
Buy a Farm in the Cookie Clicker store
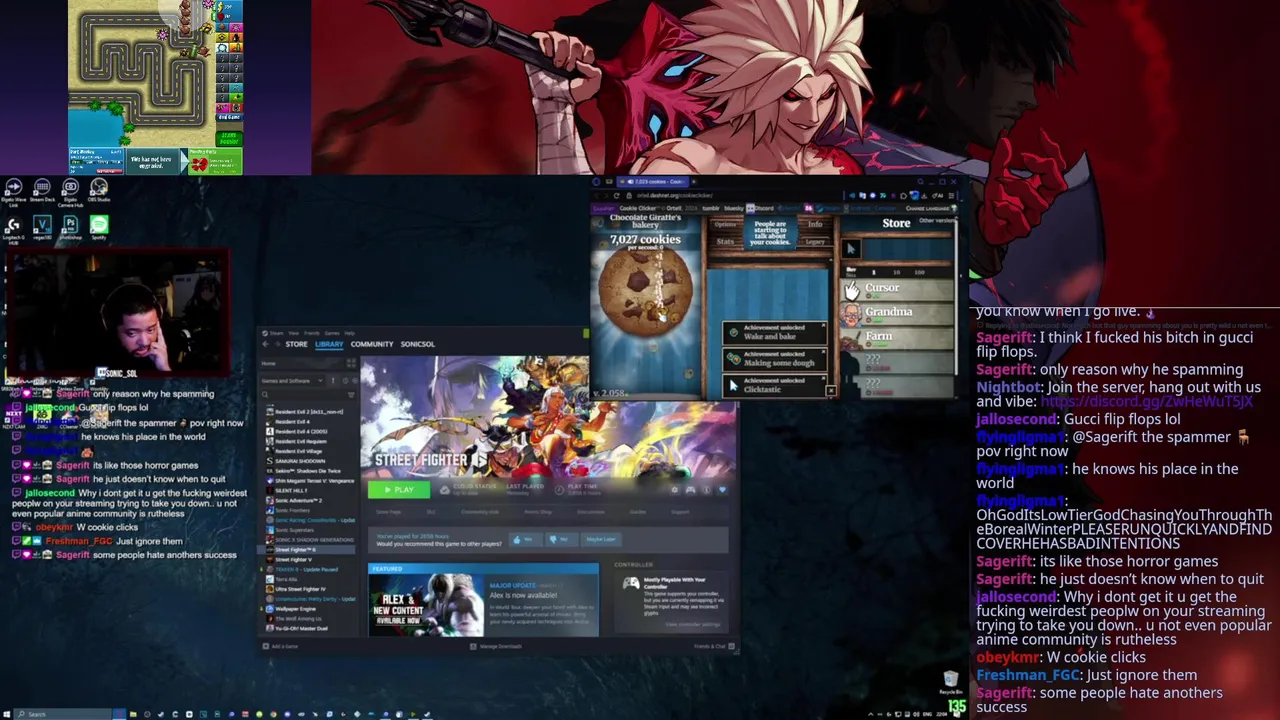tap(897, 336)
